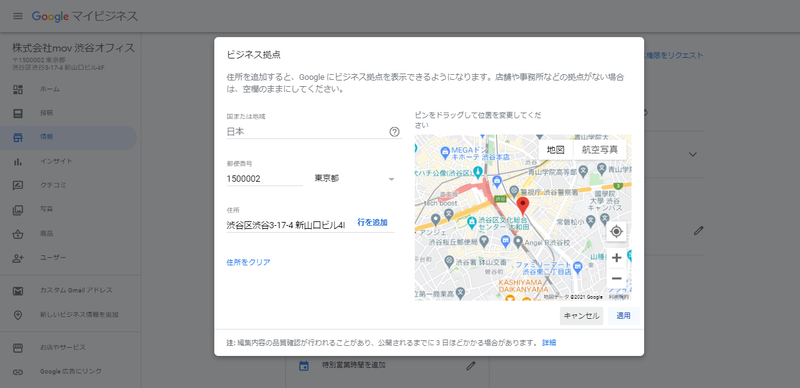Click the キャンセル button
Viewport: 800px width, 388px height.
pyautogui.click(x=582, y=316)
